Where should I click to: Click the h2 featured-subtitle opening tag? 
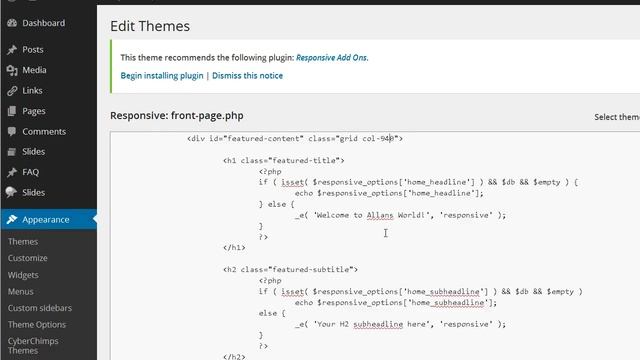(290, 269)
